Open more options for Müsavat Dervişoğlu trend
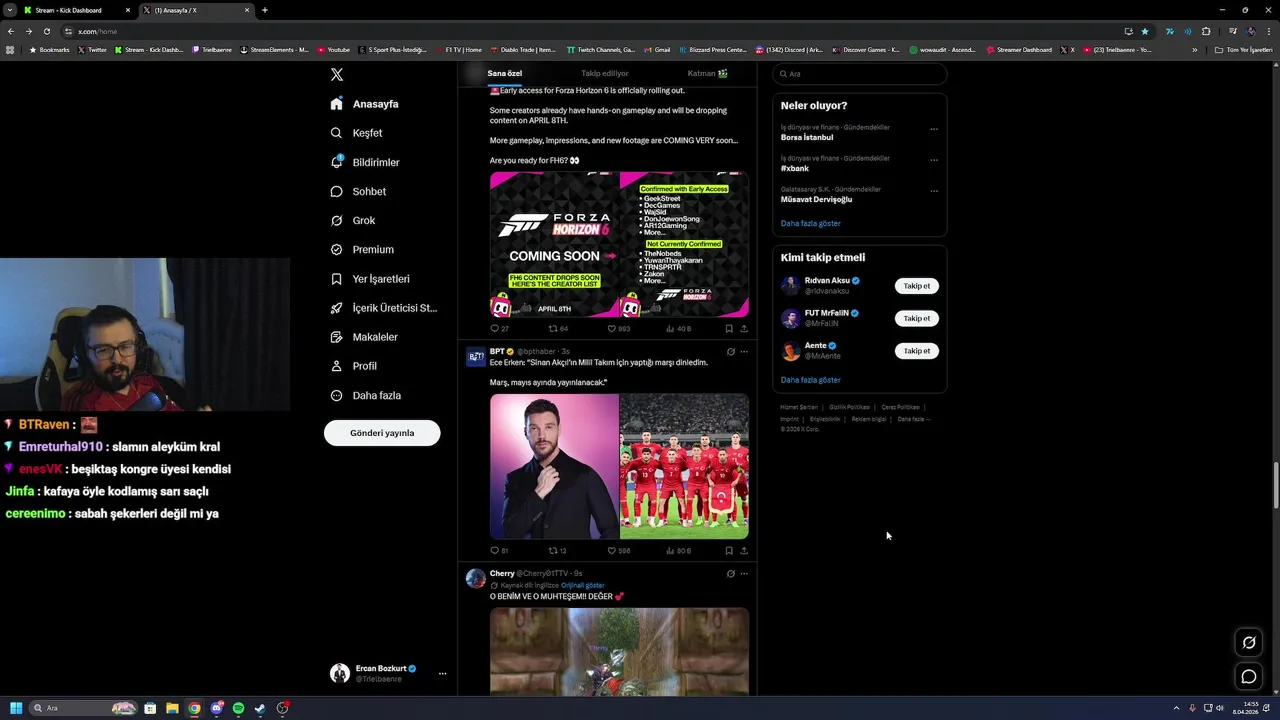The image size is (1280, 720). click(x=934, y=191)
